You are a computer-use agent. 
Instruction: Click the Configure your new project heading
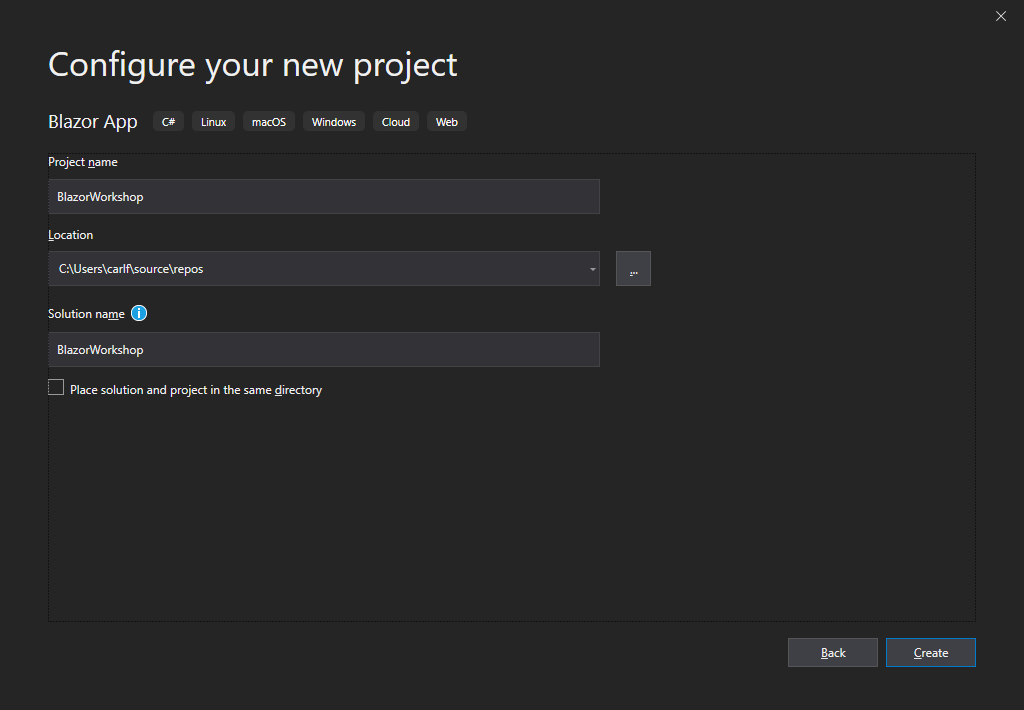click(x=253, y=65)
